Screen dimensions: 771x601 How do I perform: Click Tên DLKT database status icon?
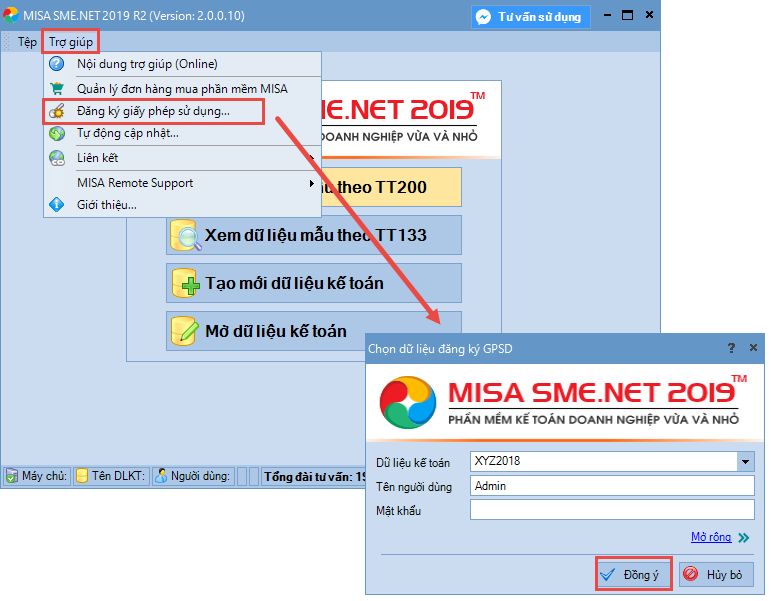pyautogui.click(x=82, y=476)
